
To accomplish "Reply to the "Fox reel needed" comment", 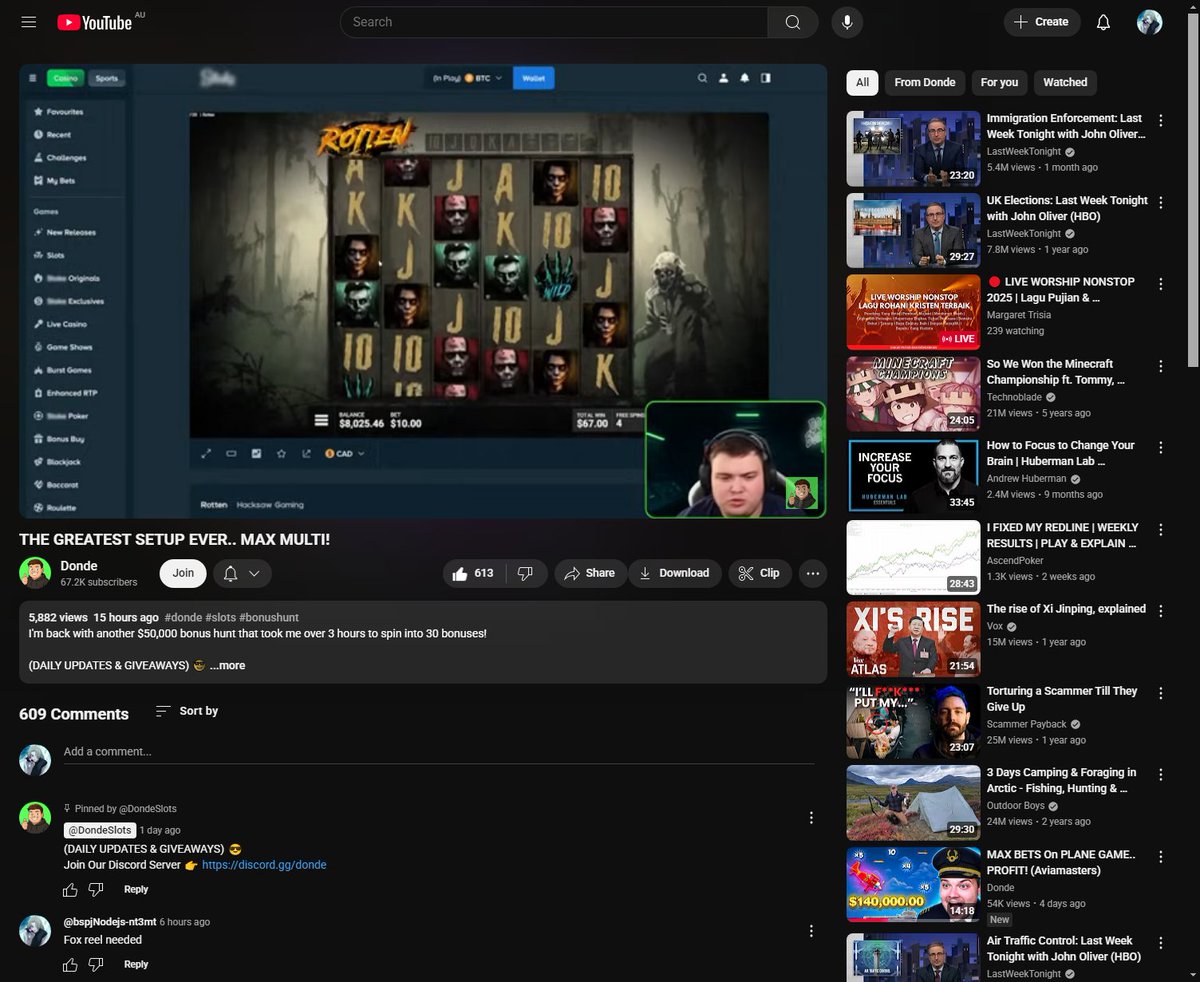I will (x=136, y=964).
